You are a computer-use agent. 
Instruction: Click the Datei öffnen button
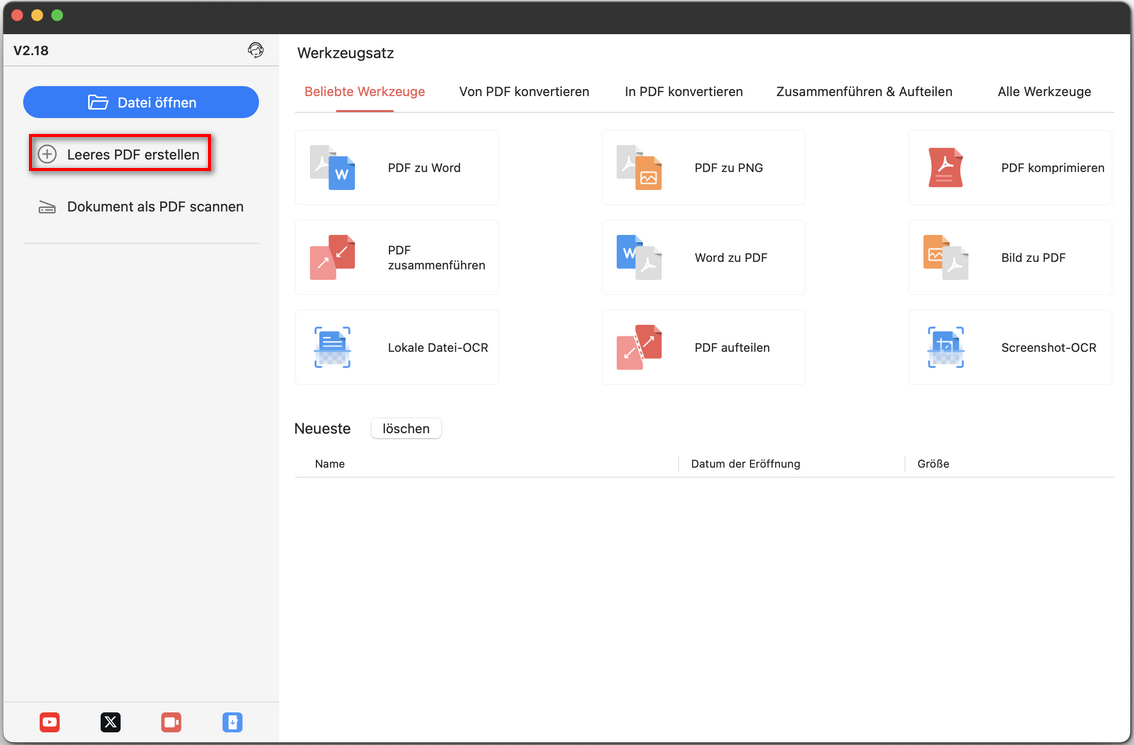(x=141, y=102)
